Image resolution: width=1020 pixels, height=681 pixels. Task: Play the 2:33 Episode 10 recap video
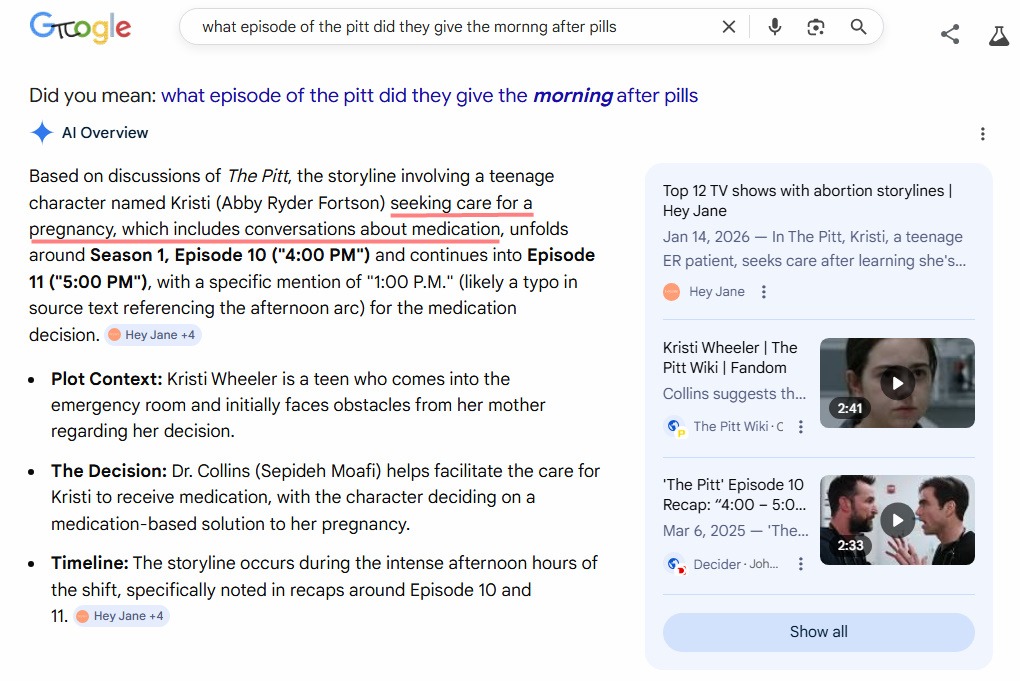897,520
